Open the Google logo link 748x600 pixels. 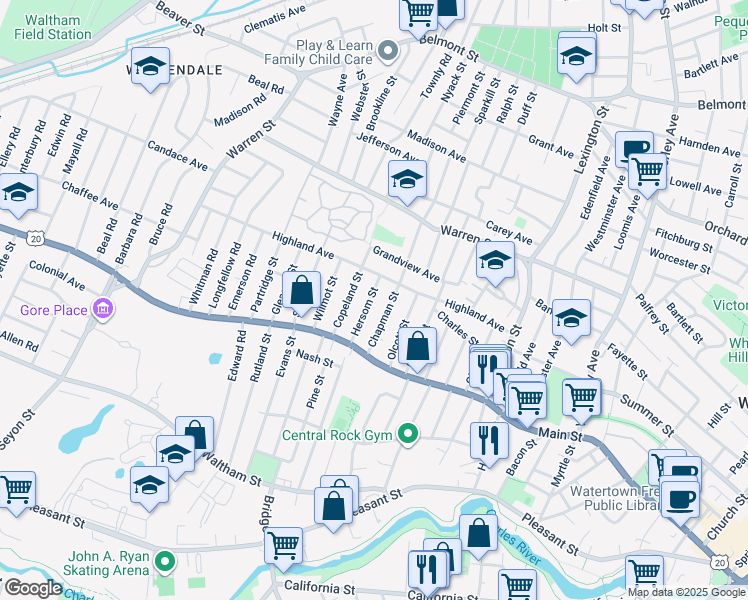33,588
